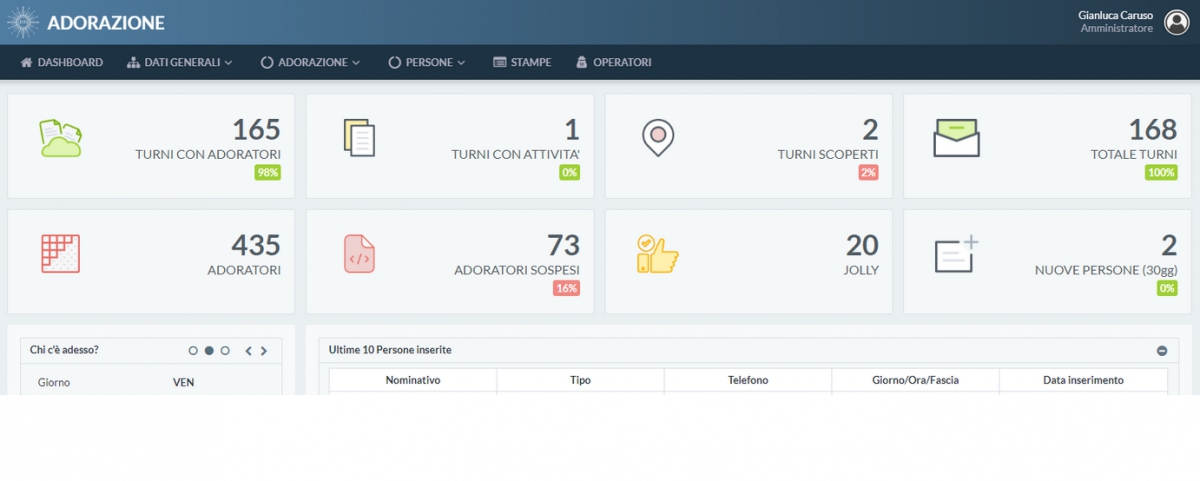Select the first carousel dot in Chi c'è adesso
Screen dimensions: 1200x481
[193, 351]
